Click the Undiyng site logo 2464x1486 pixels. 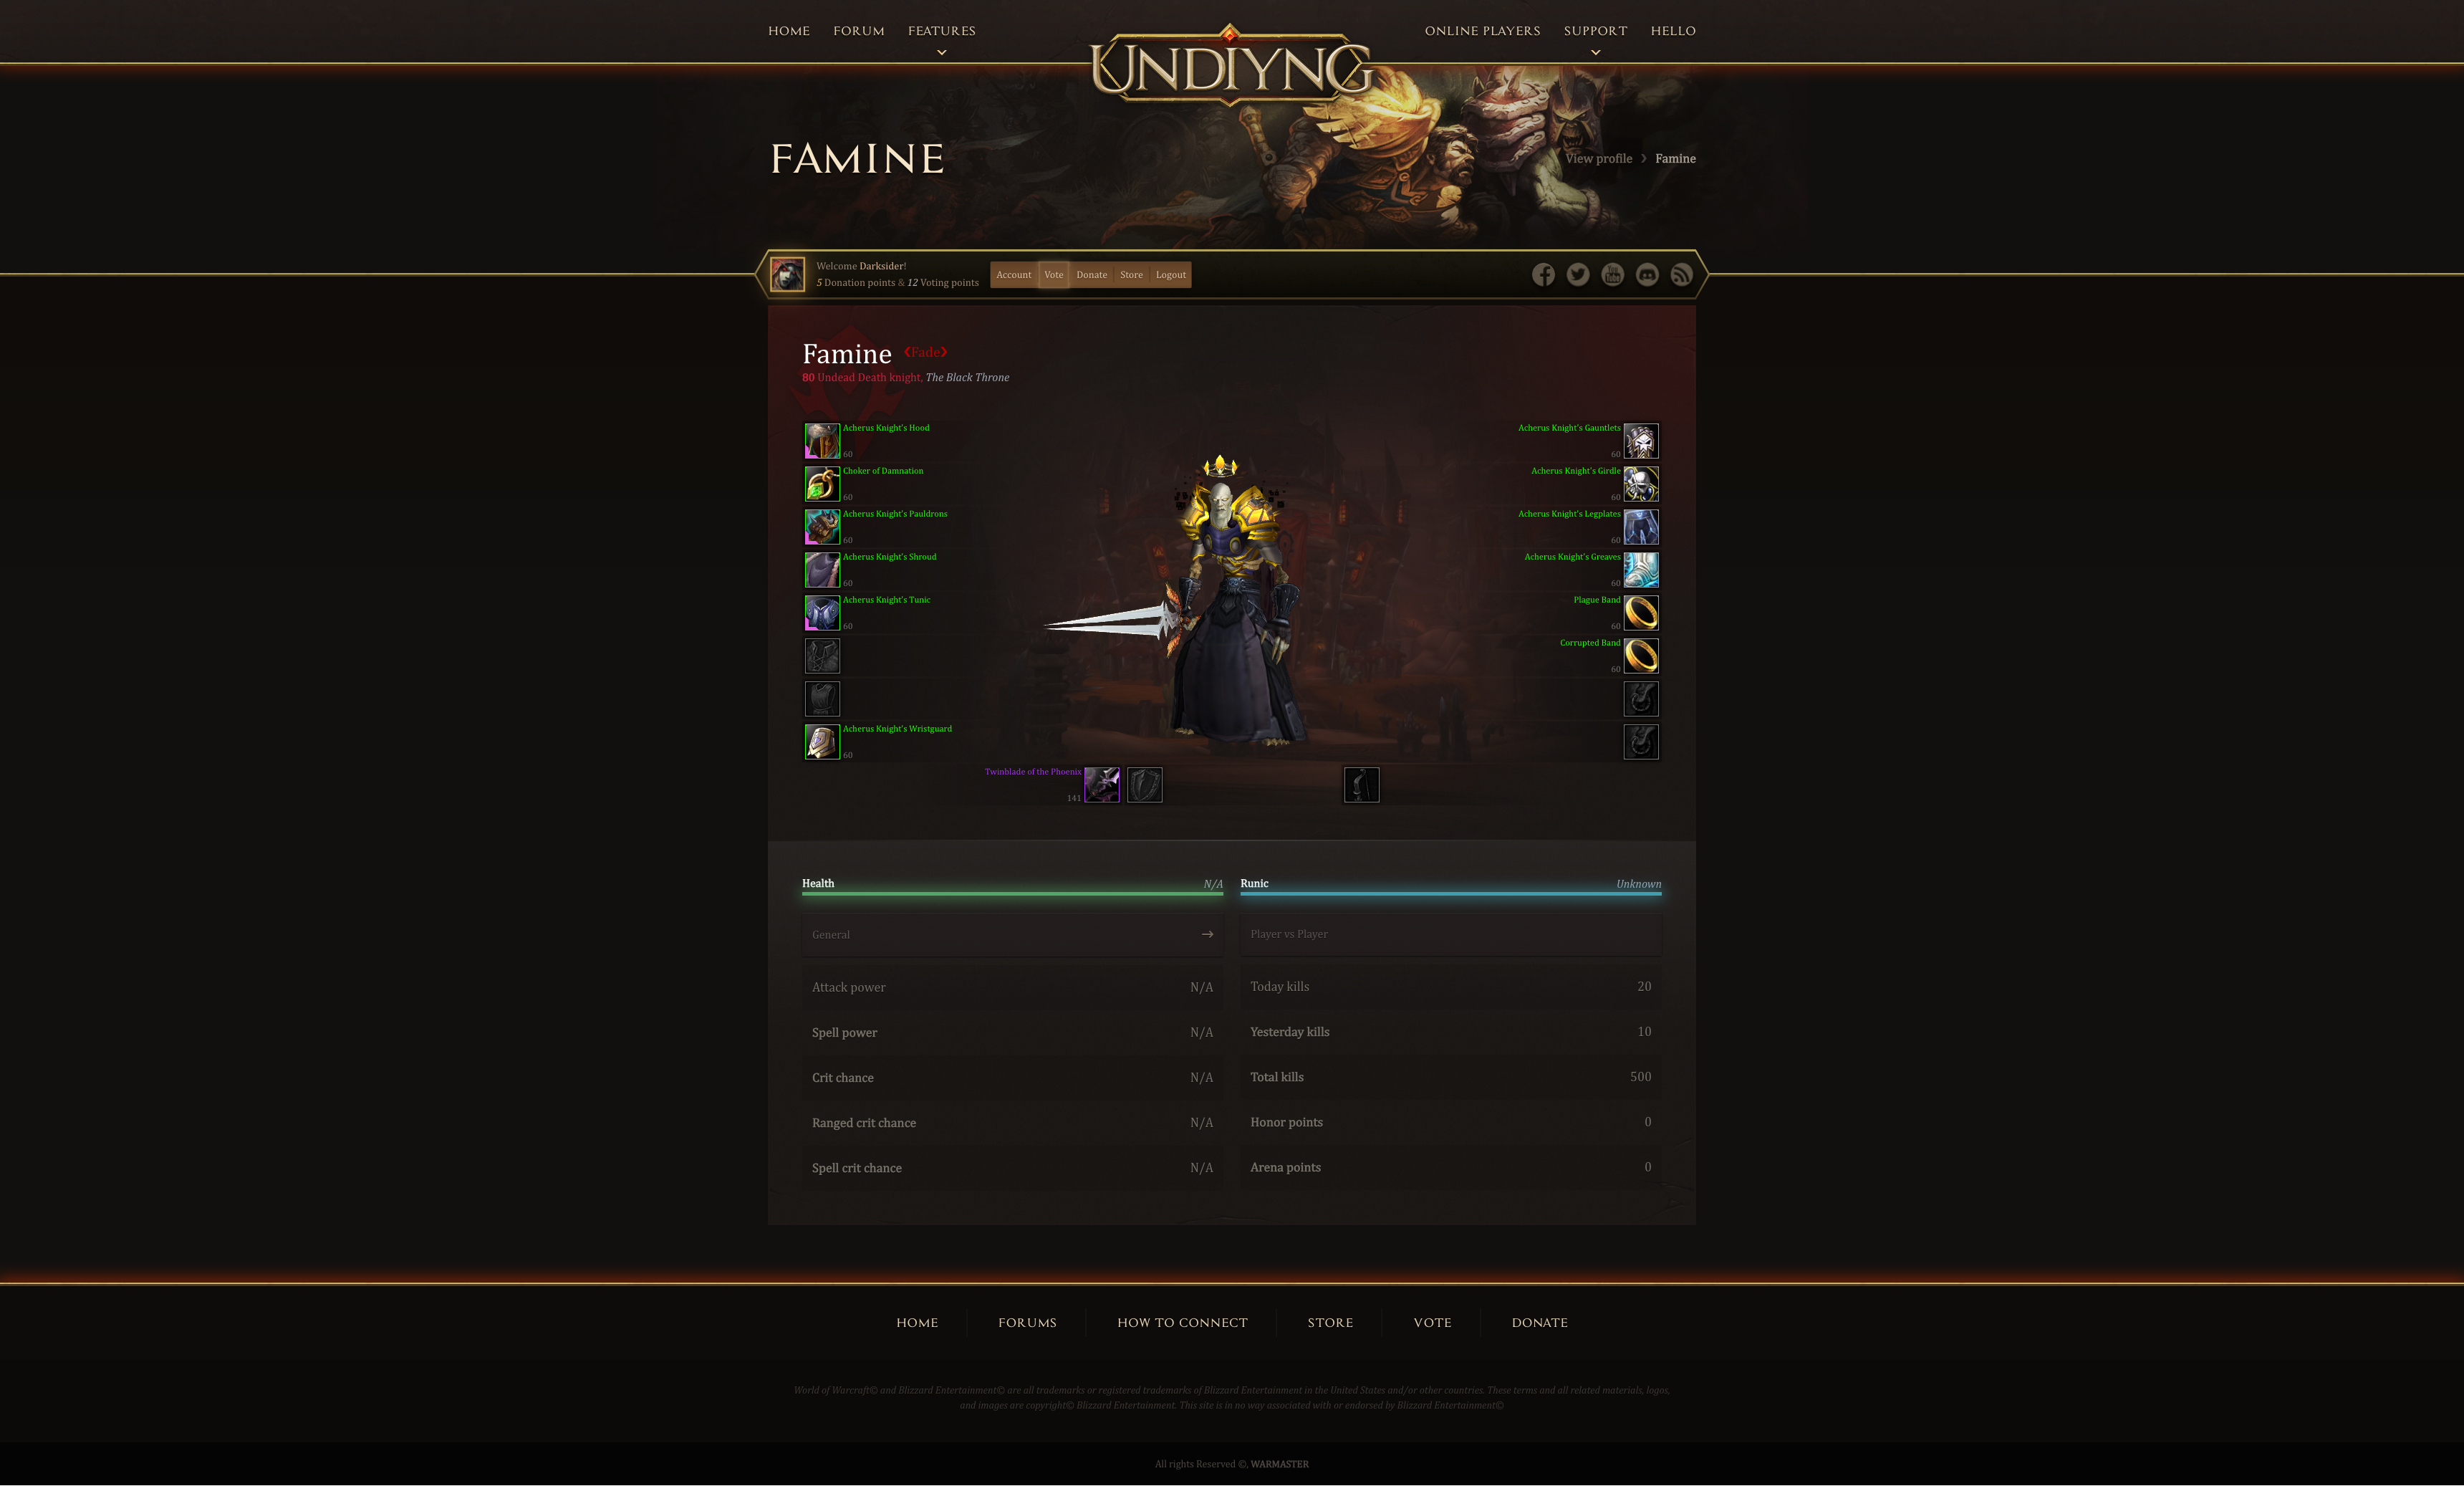[x=1231, y=66]
